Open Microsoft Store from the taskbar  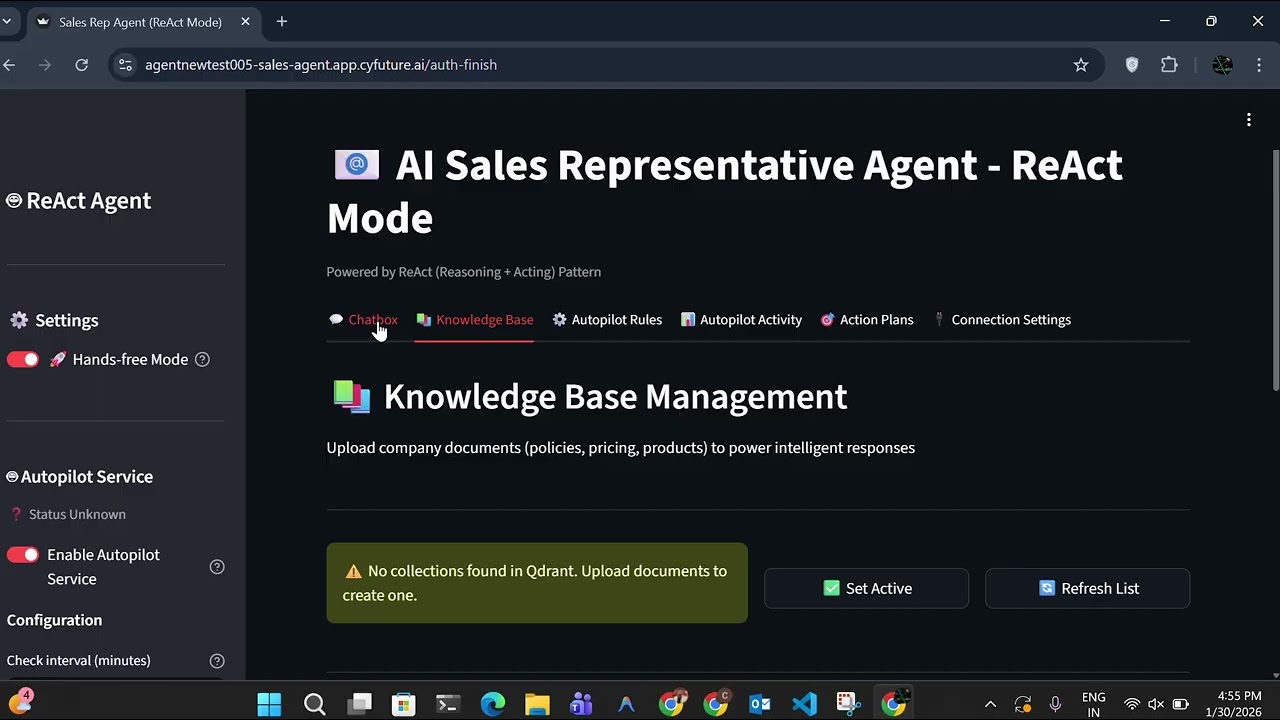point(403,704)
